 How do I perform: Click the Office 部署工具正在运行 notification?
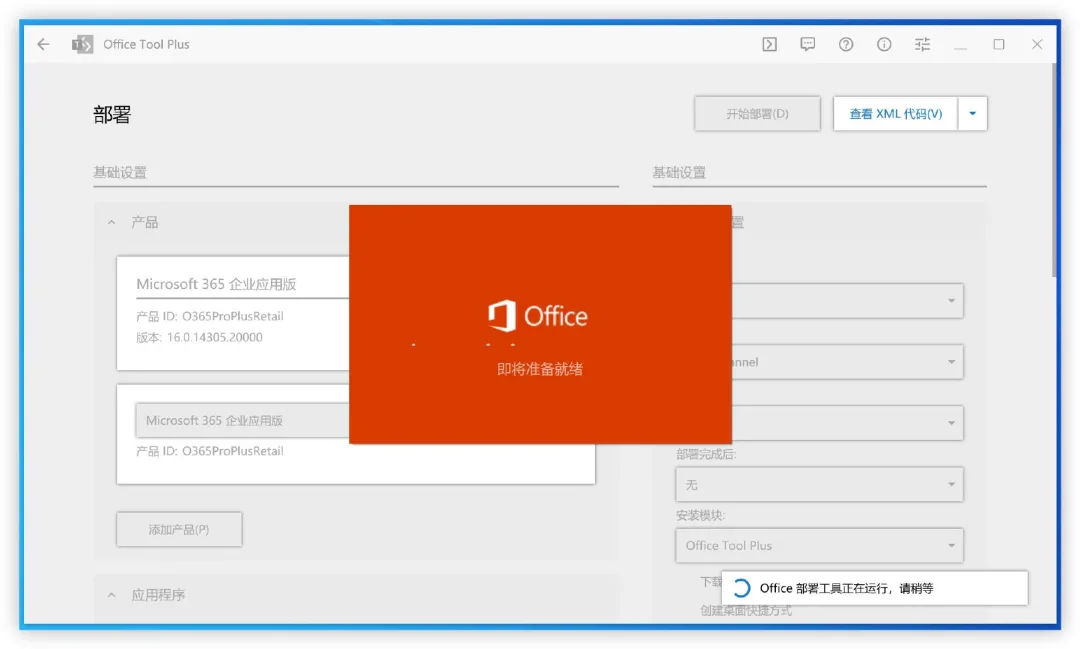coord(875,588)
